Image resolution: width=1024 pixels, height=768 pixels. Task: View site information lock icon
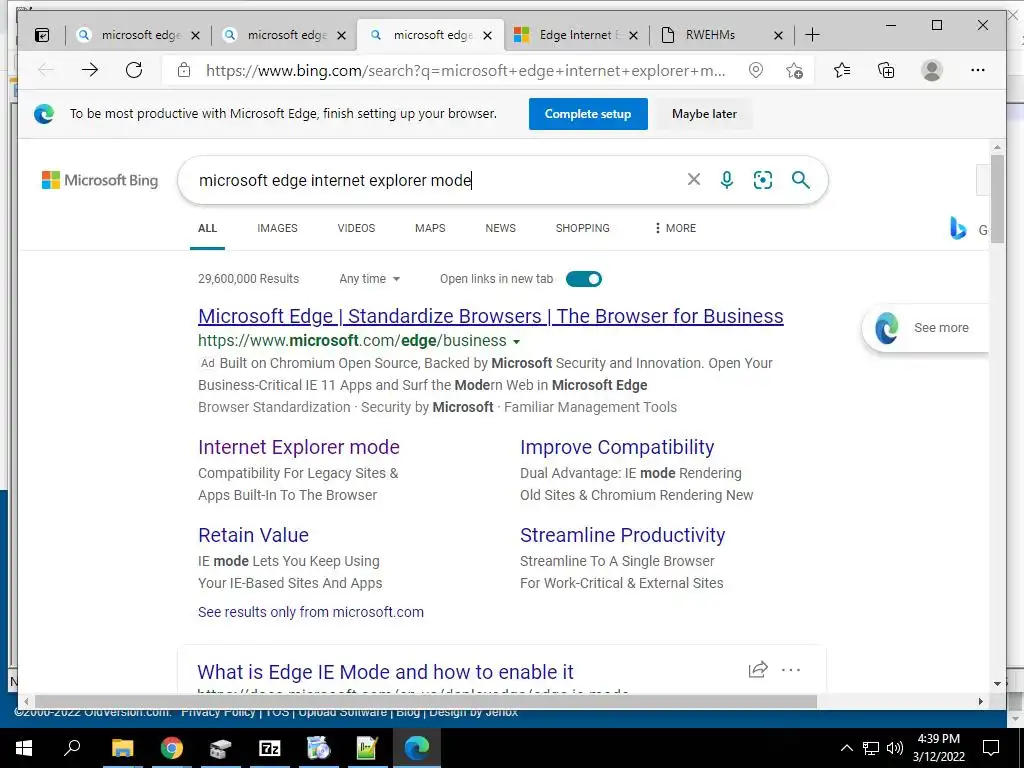click(184, 70)
